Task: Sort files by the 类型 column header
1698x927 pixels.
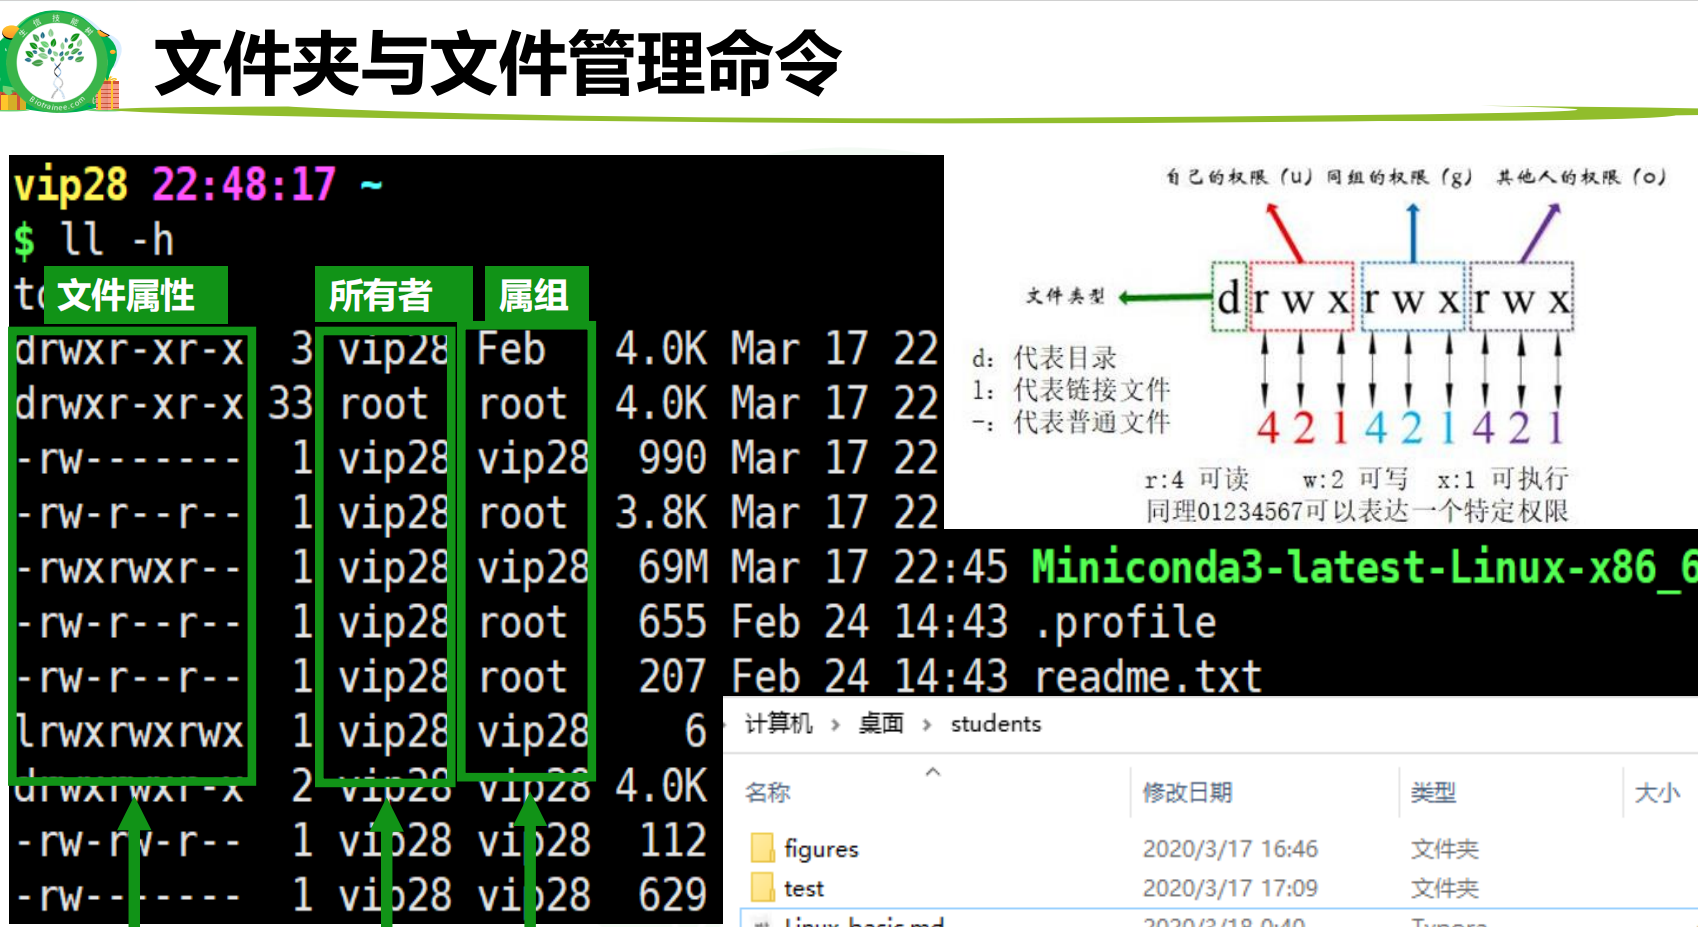Action: (1433, 792)
